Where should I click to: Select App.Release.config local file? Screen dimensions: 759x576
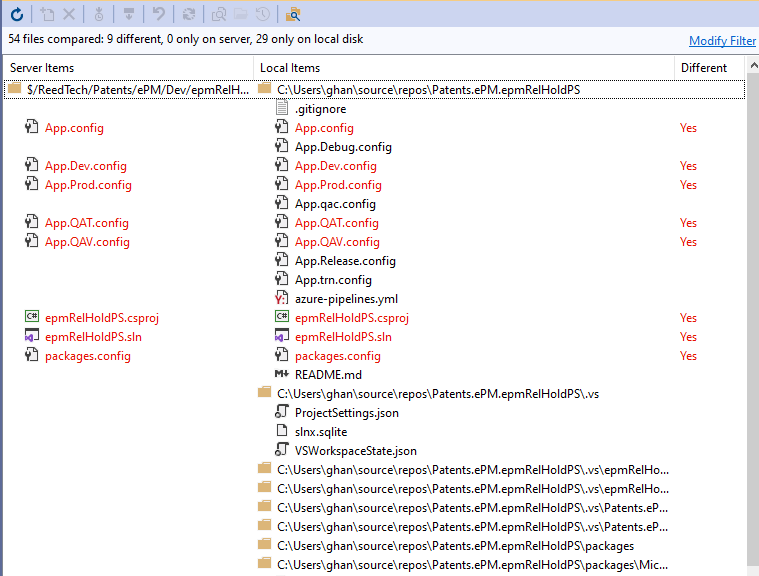tap(345, 261)
